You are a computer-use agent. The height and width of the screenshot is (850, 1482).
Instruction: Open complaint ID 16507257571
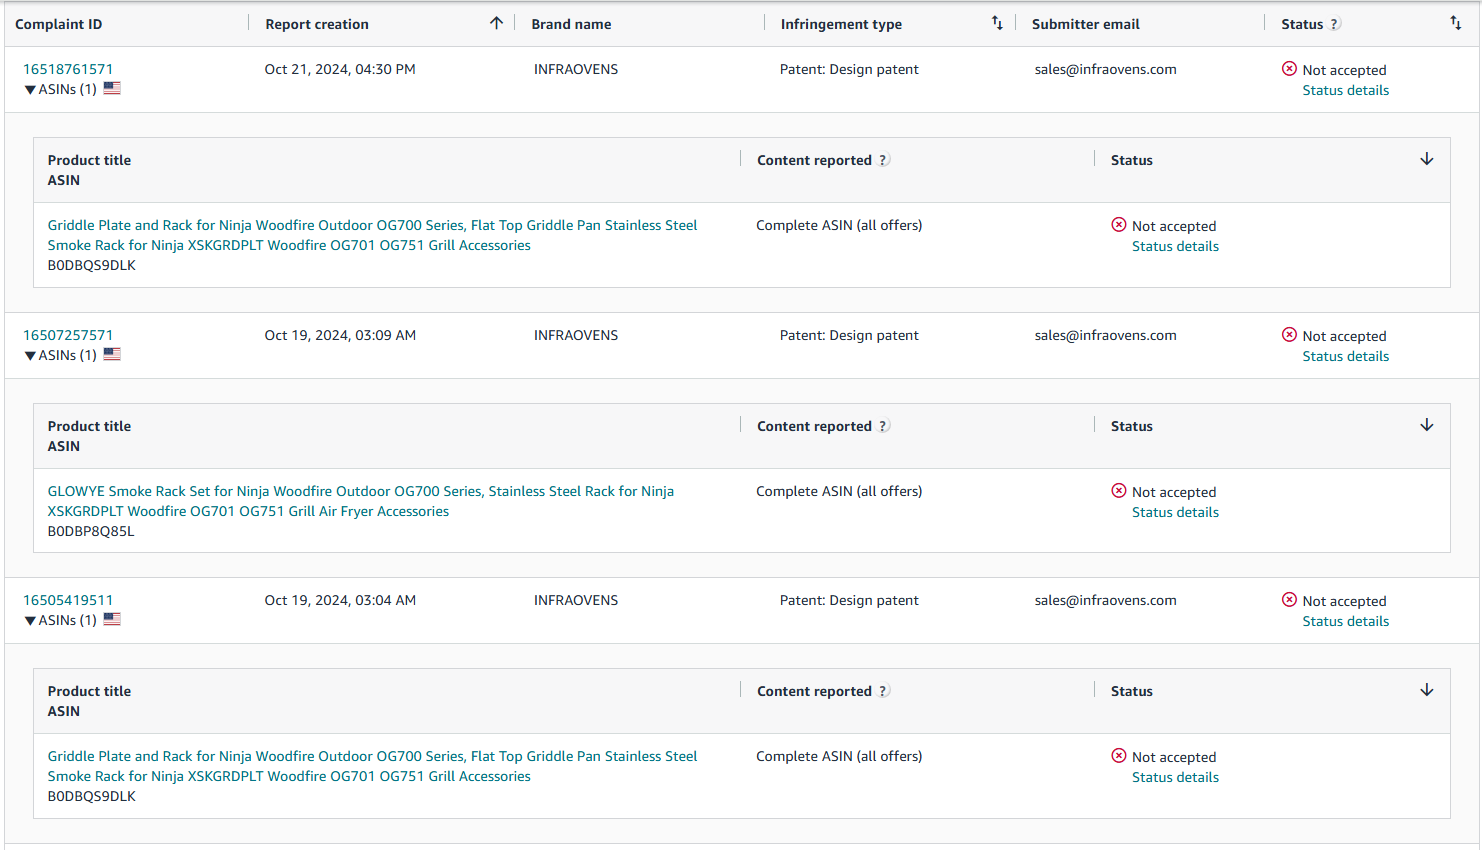point(68,335)
